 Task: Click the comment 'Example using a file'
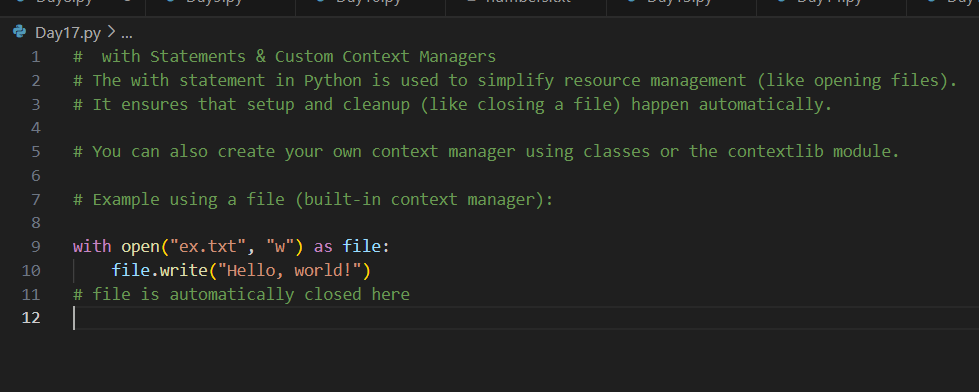coord(313,199)
